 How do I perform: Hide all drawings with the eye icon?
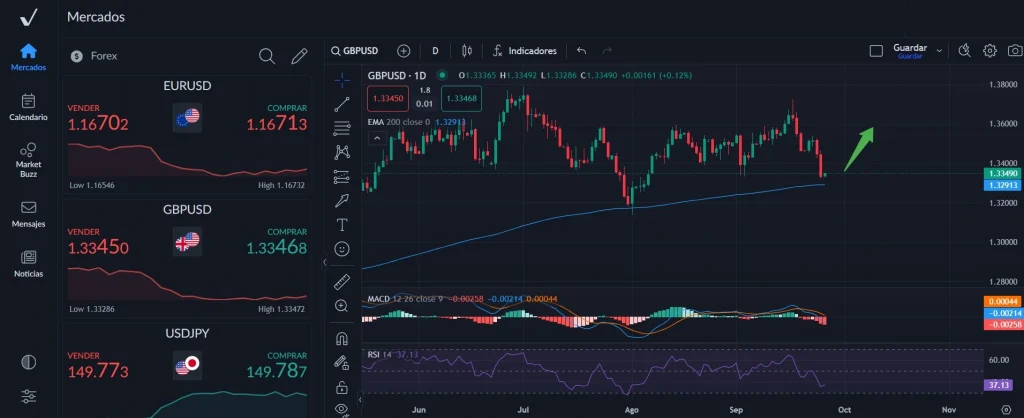342,409
